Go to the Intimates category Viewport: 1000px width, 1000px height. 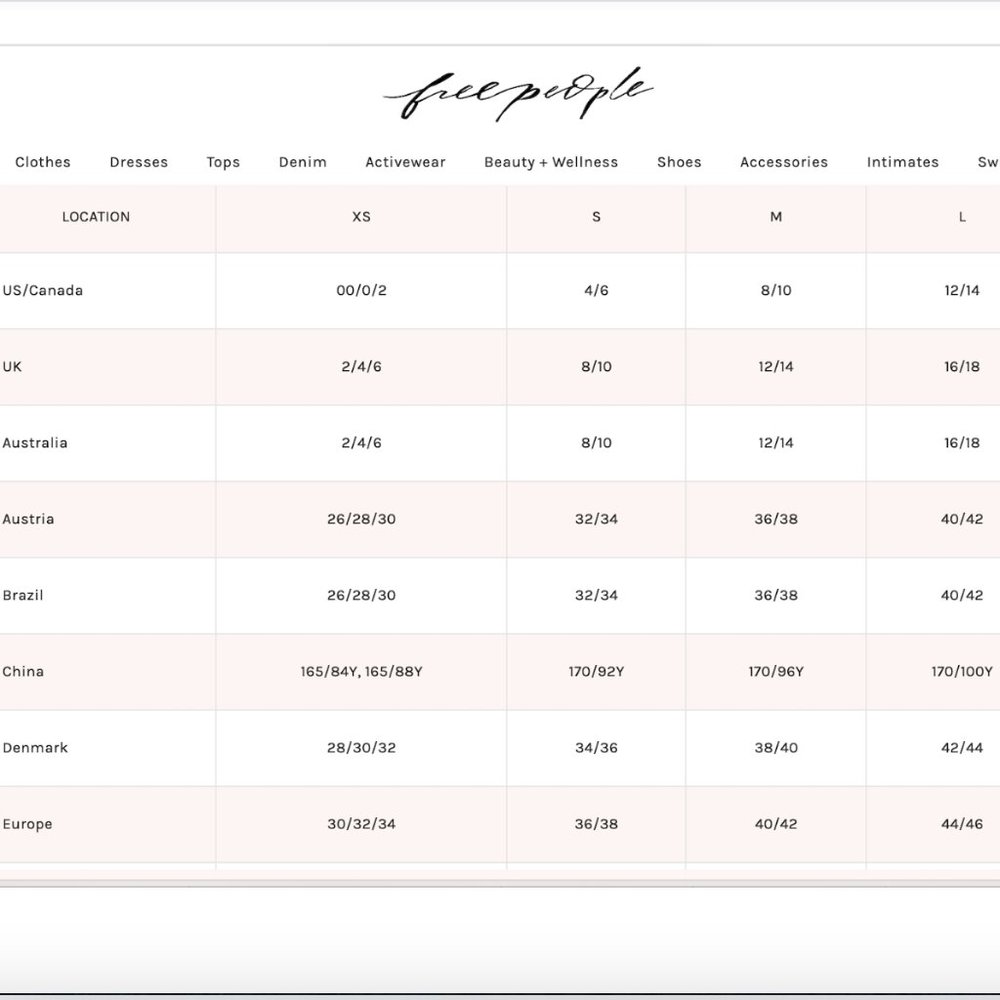pyautogui.click(x=902, y=162)
